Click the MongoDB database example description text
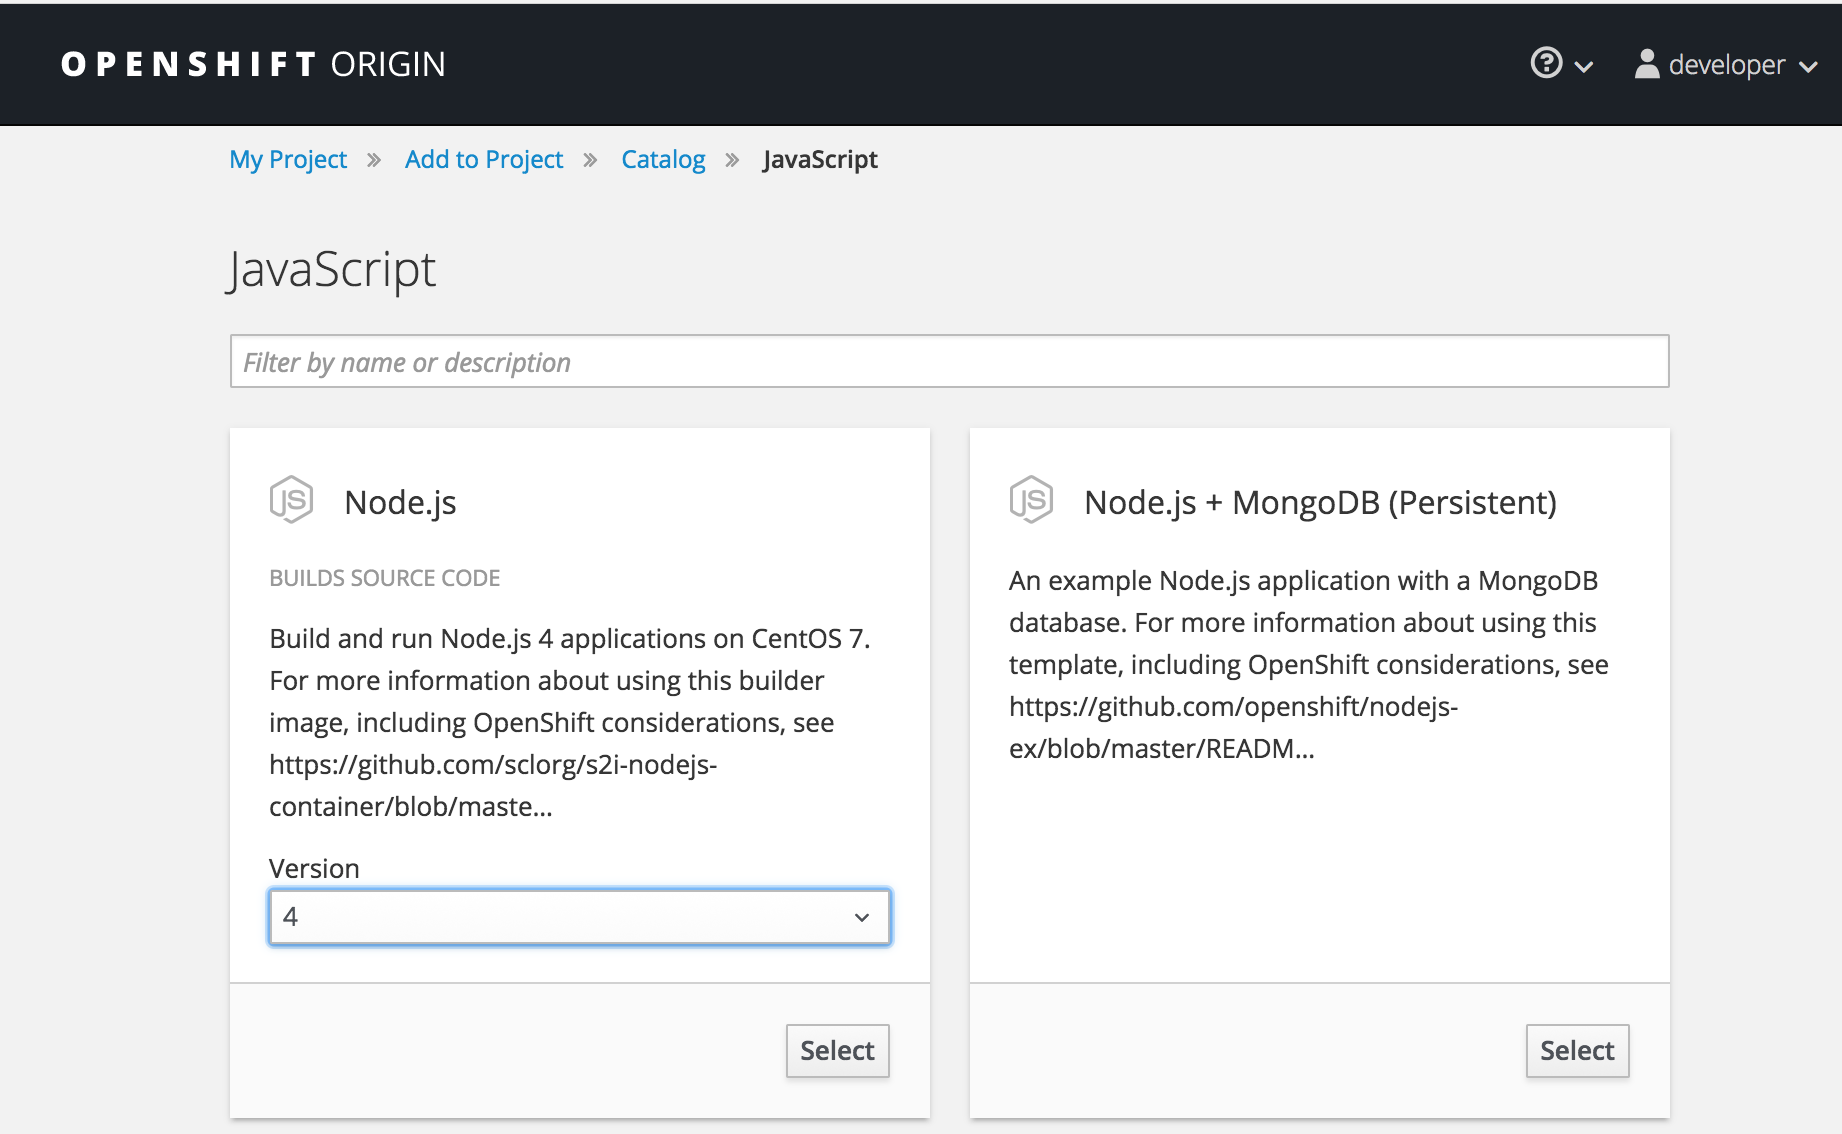 pyautogui.click(x=1309, y=664)
